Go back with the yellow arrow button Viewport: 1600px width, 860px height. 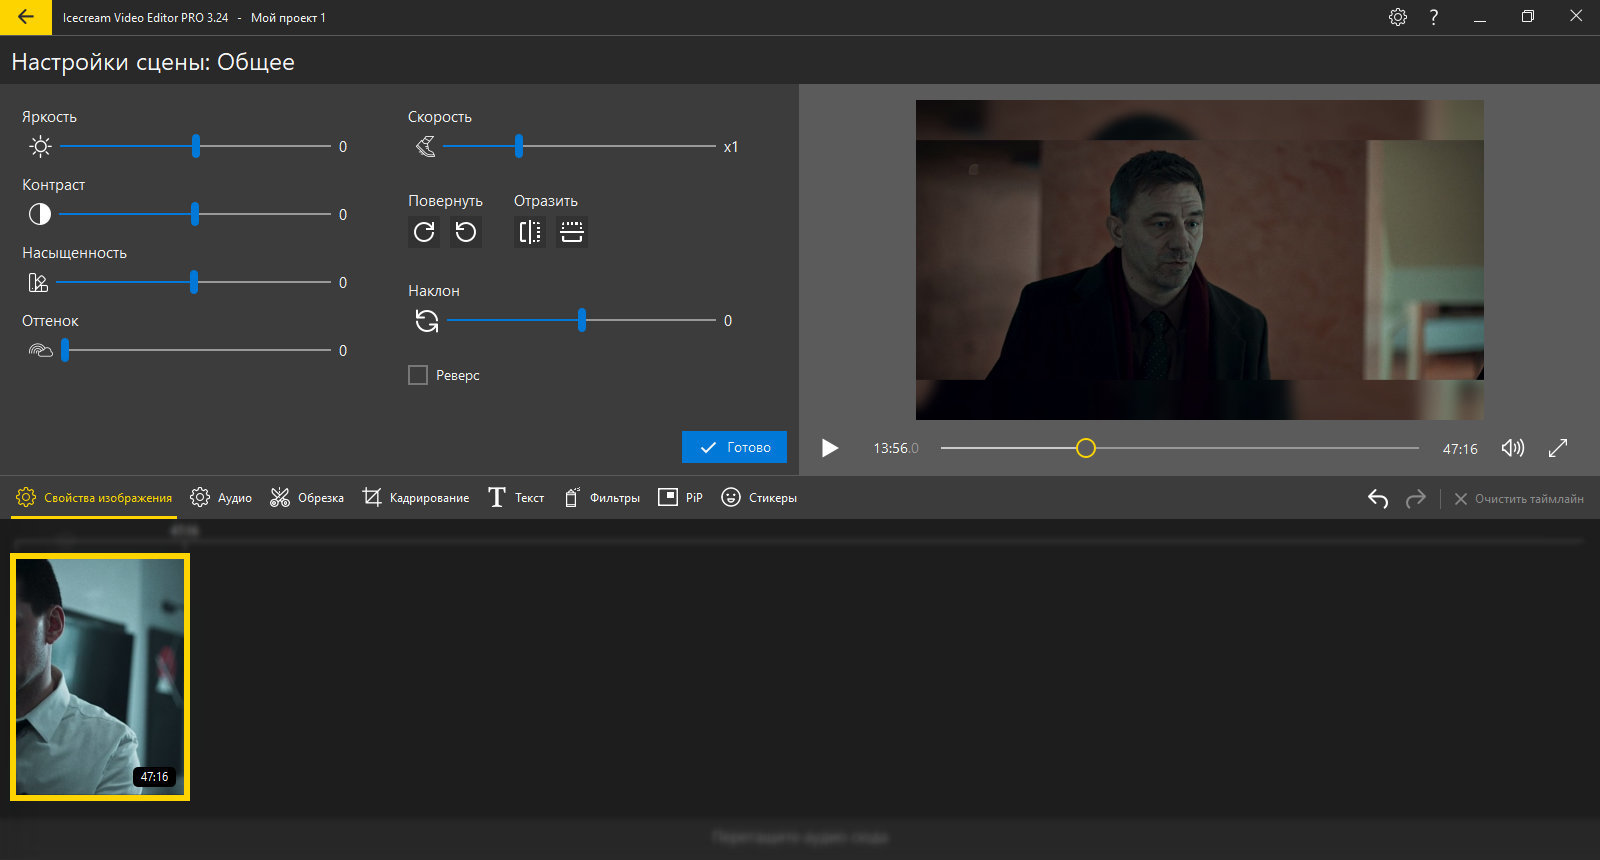26,17
